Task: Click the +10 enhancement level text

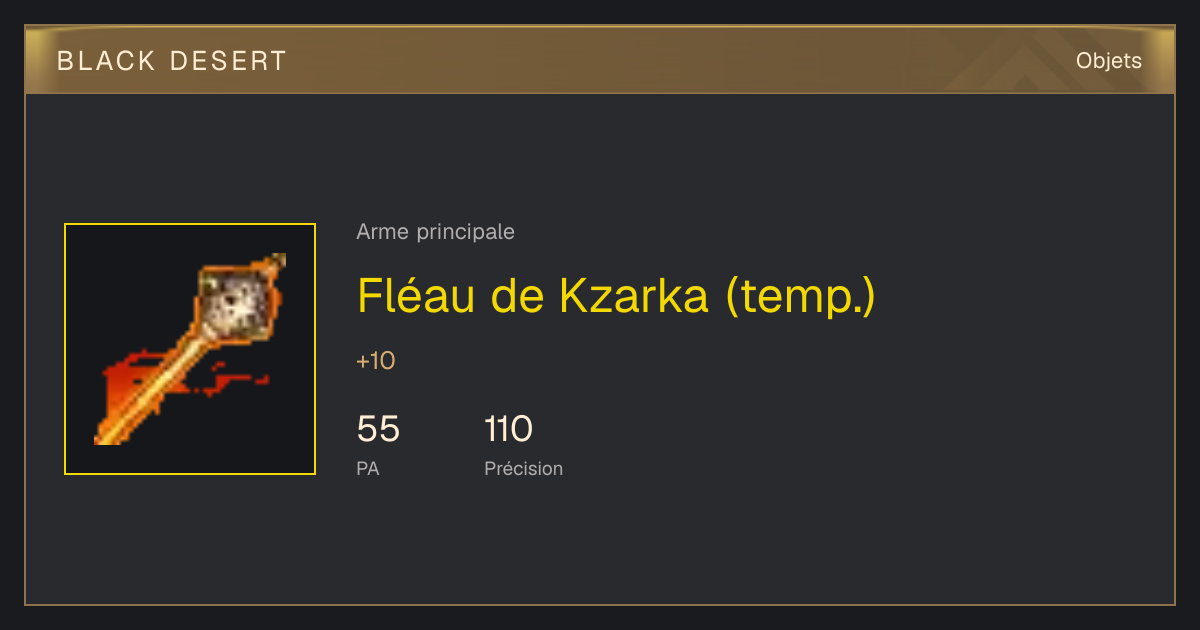Action: click(376, 361)
